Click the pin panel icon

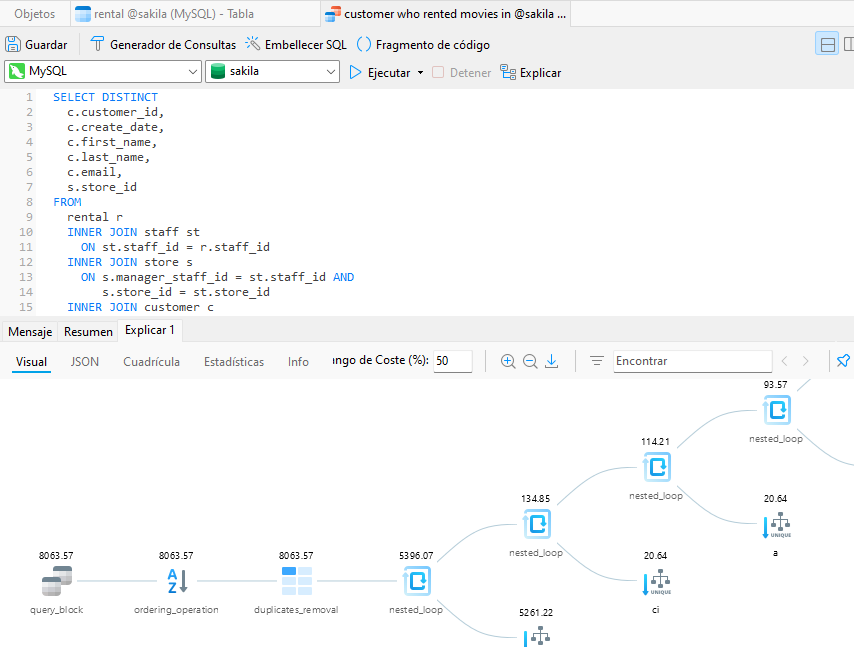[x=843, y=361]
